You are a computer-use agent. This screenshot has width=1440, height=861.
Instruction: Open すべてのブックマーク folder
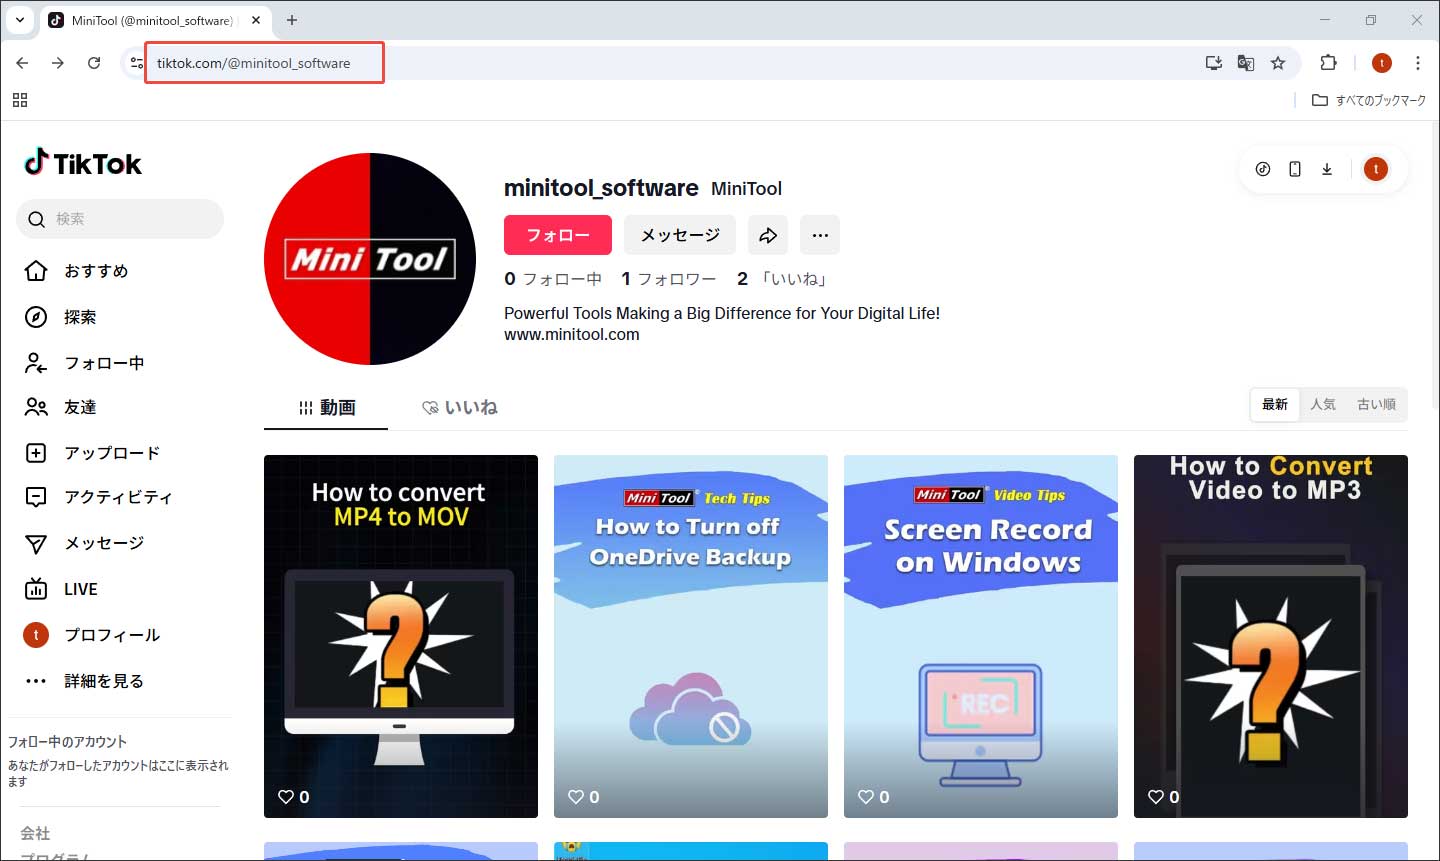1369,100
